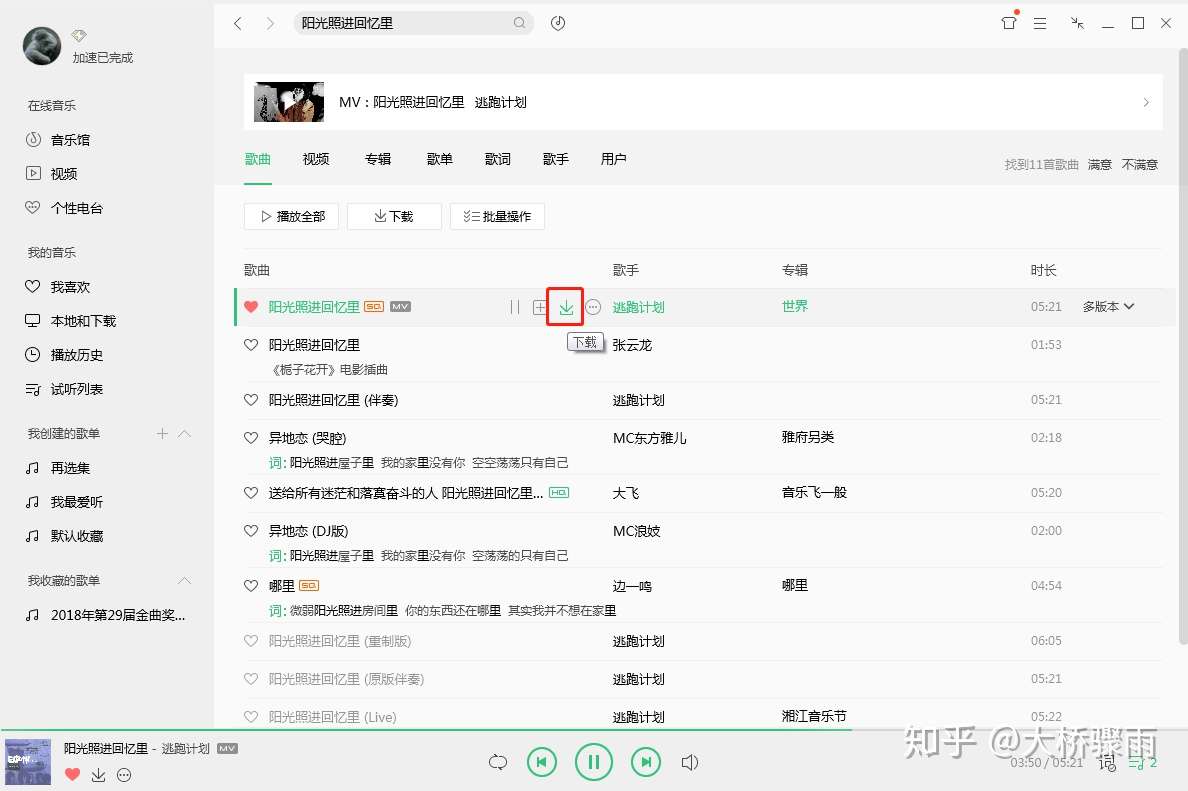Open artist 逃跑计划 on first row
1188x791 pixels.
[x=638, y=307]
